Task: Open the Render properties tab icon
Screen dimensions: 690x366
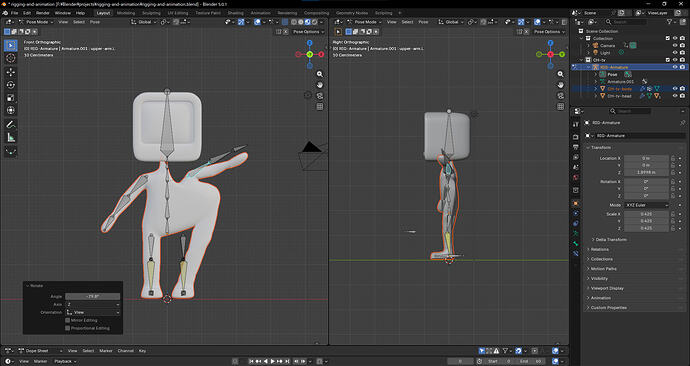Action: (x=576, y=137)
